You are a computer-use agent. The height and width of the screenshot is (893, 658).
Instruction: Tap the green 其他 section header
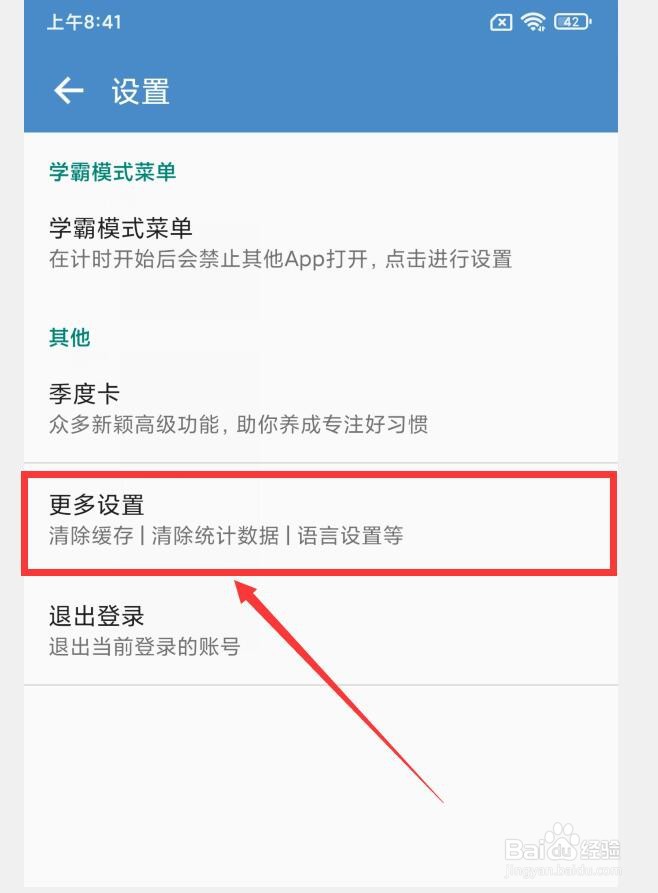click(x=70, y=337)
